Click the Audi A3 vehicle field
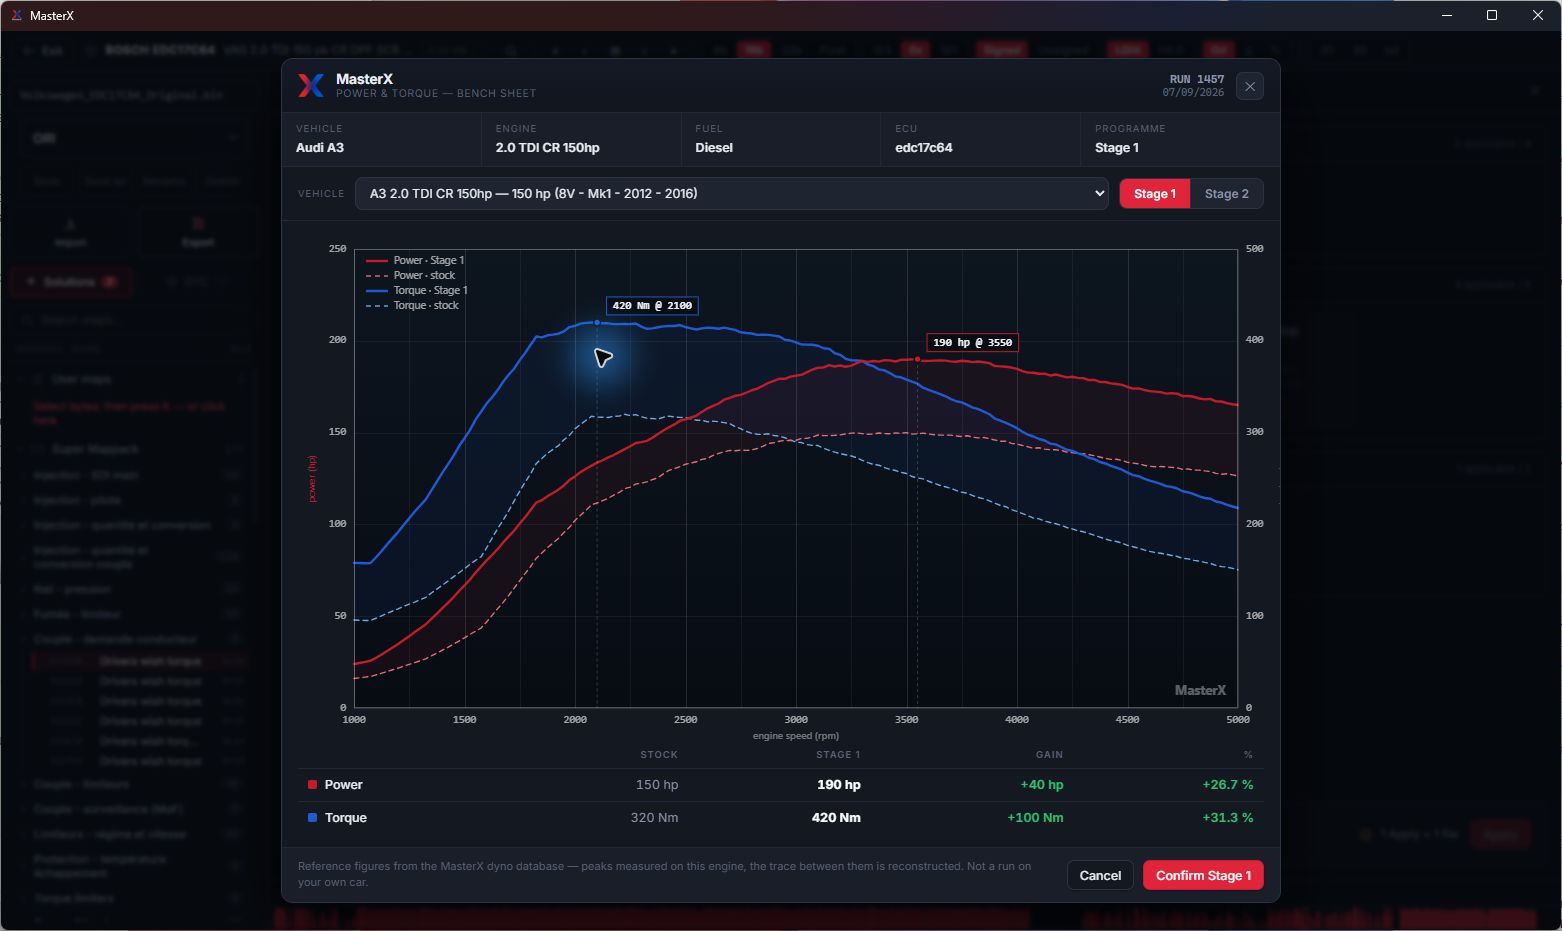1562x931 pixels. pos(381,139)
